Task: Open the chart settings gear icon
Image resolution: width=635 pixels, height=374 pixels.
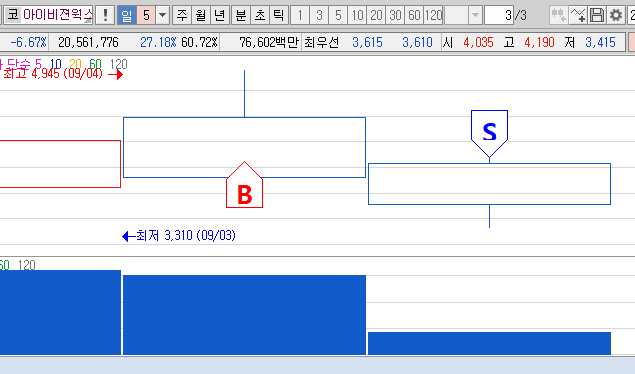Action: coord(616,15)
